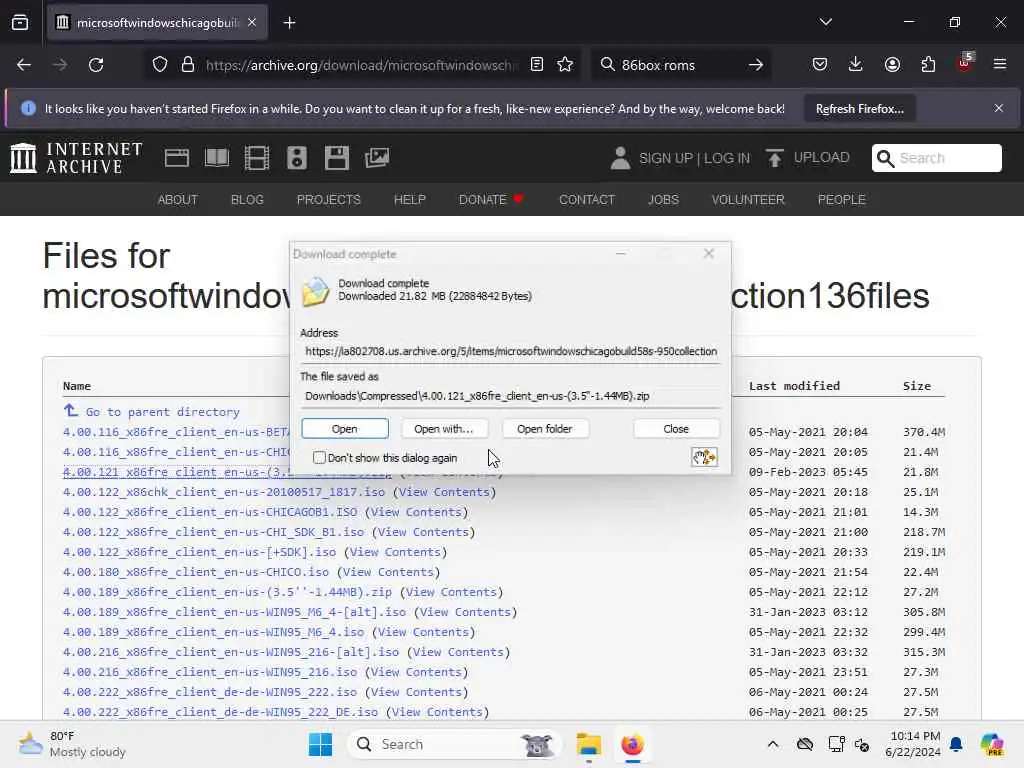Click Open in Download complete dialog
Image resolution: width=1024 pixels, height=768 pixels.
point(345,429)
